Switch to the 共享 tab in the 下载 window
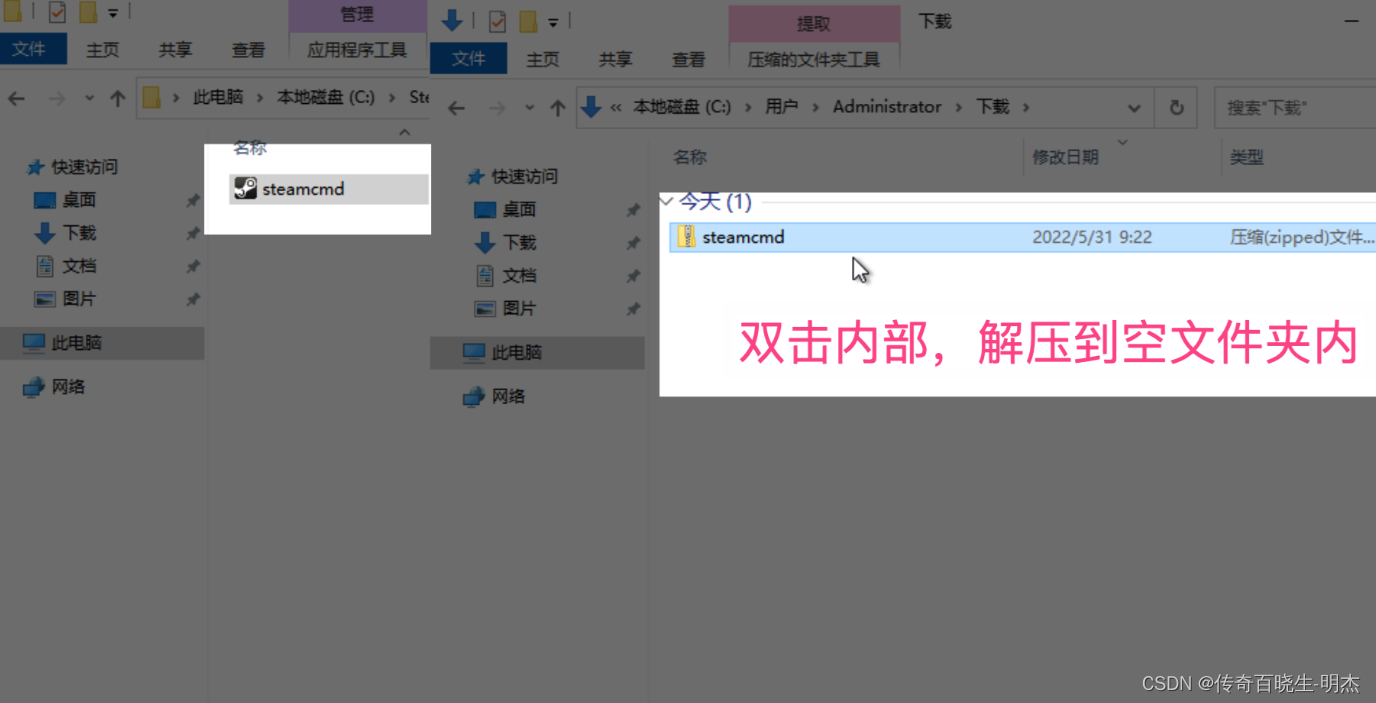Viewport: 1376px width, 703px height. (x=616, y=59)
